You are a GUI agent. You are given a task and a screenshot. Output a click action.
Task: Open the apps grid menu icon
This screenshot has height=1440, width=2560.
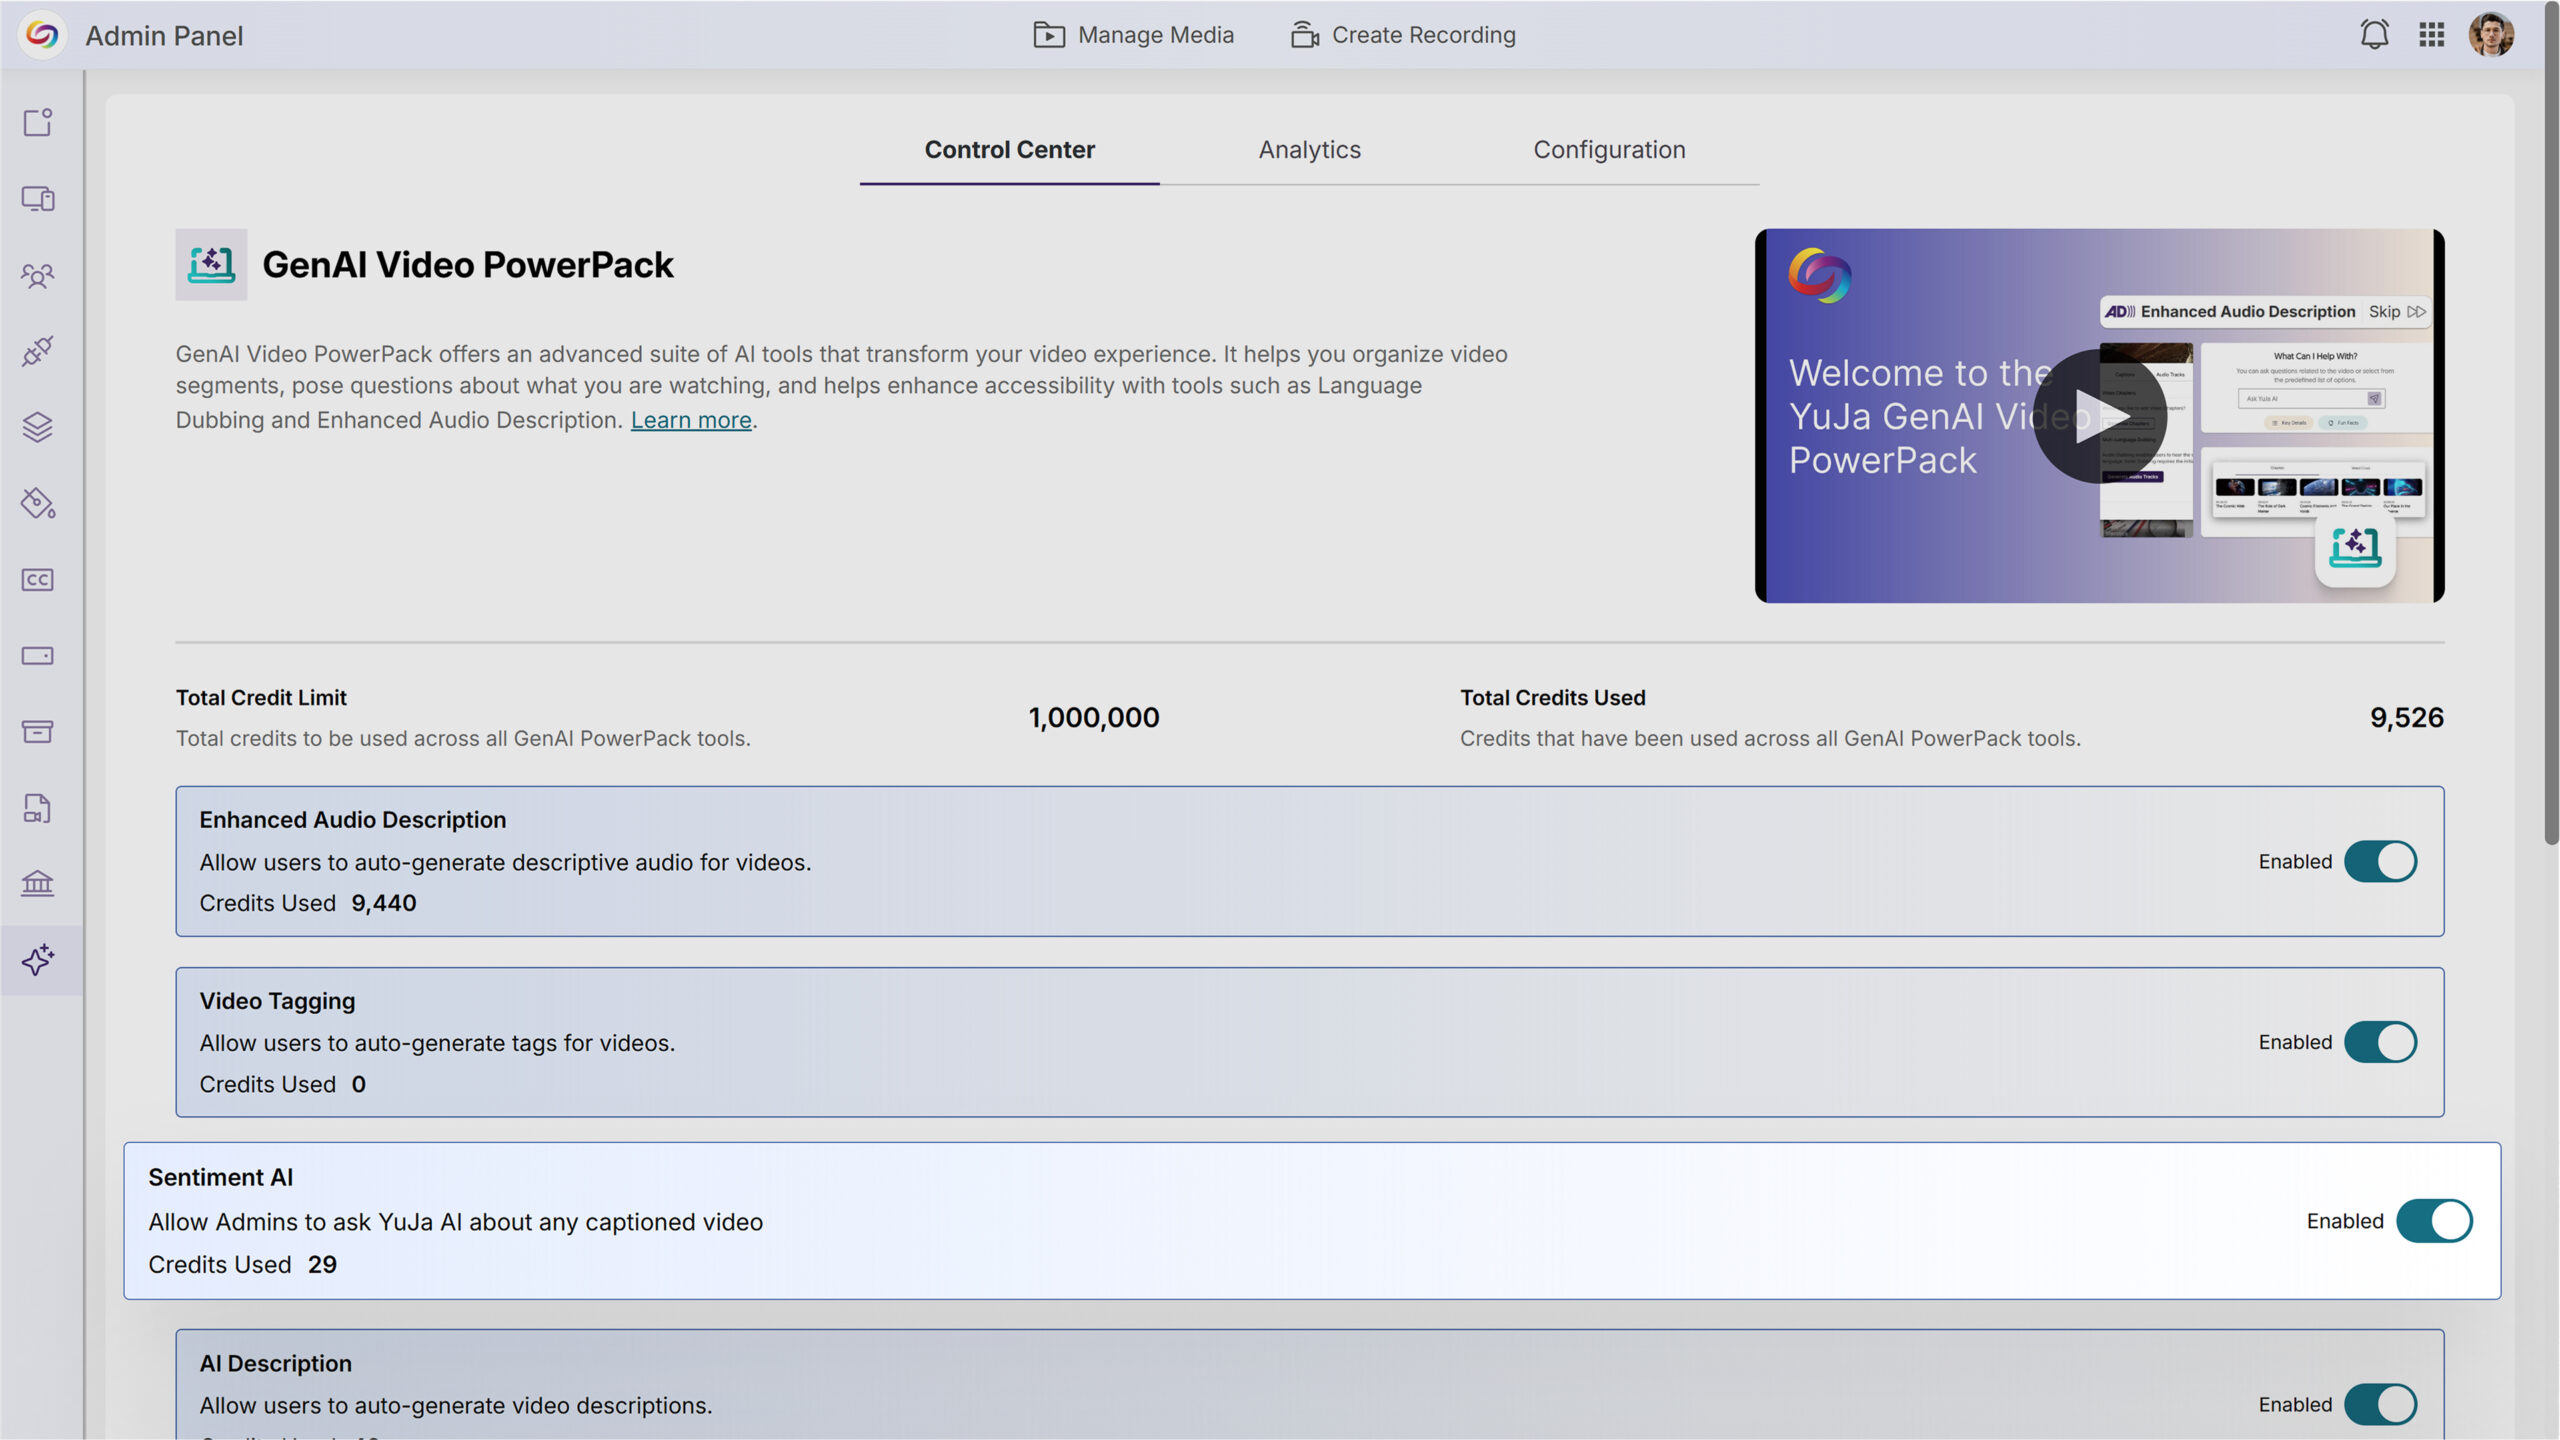(2431, 35)
